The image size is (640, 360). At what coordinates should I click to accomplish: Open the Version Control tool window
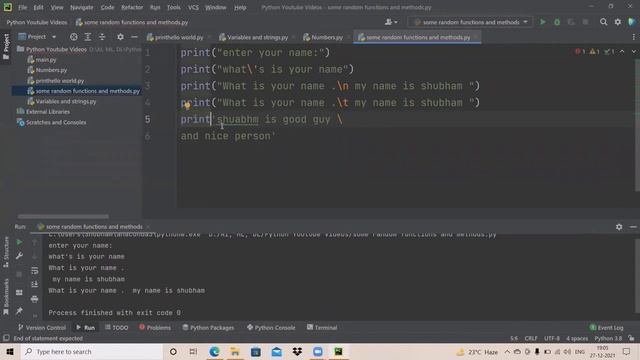coord(42,327)
